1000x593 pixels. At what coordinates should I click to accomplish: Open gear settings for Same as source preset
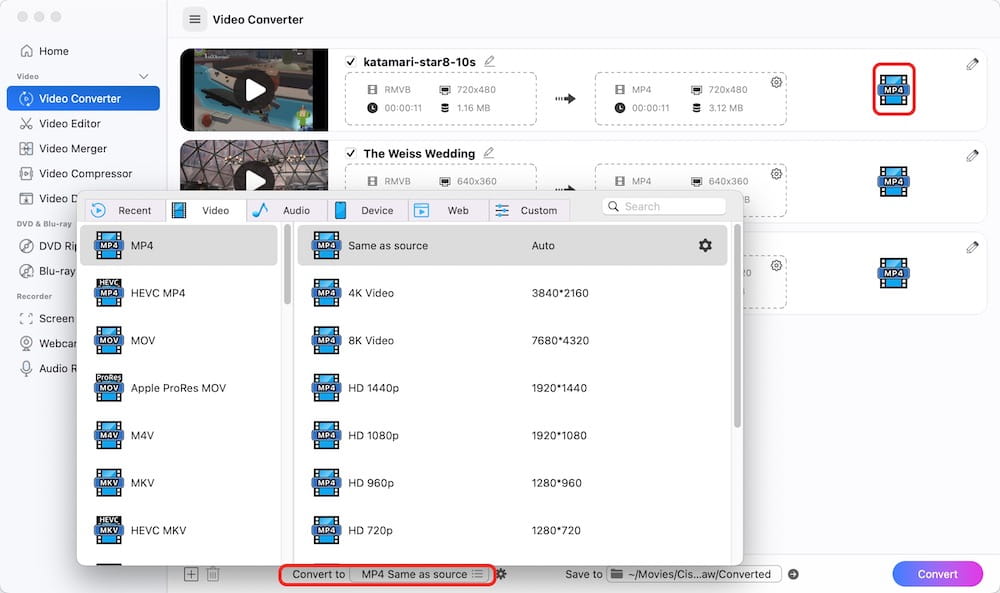click(x=705, y=245)
